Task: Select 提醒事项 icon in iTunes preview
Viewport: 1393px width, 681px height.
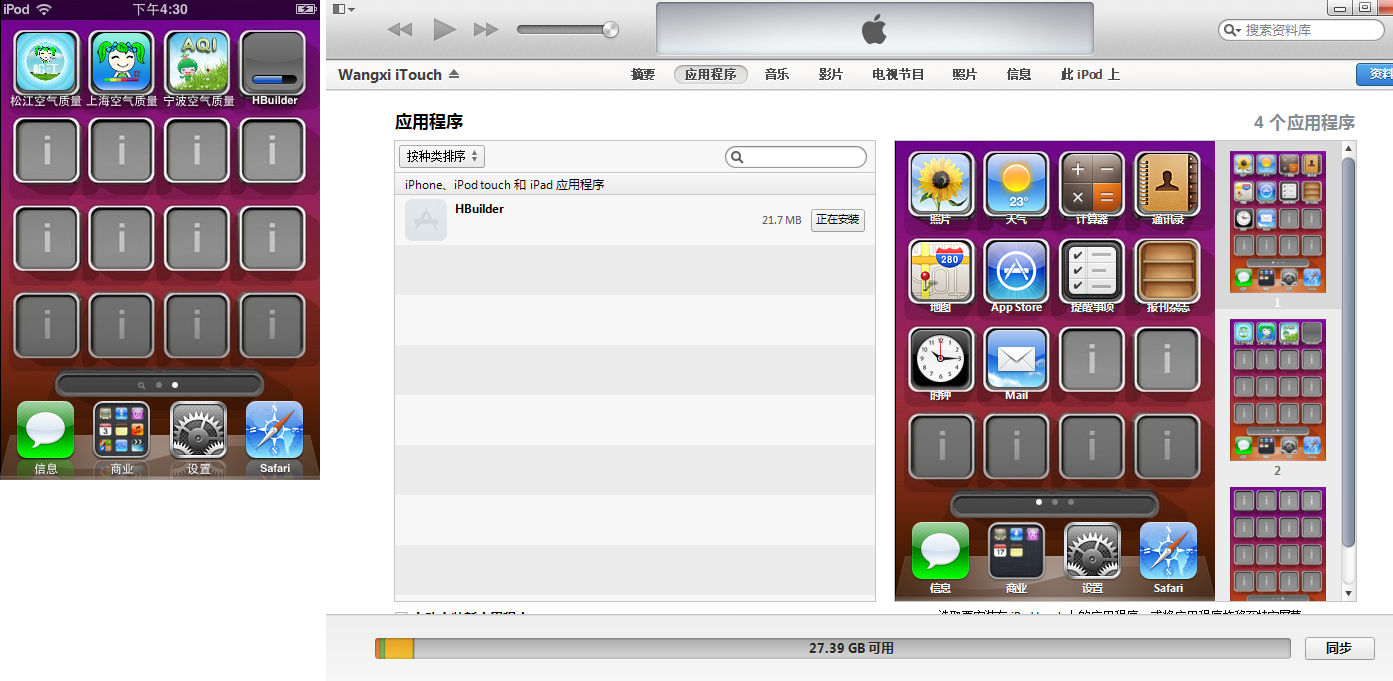Action: click(x=1092, y=271)
